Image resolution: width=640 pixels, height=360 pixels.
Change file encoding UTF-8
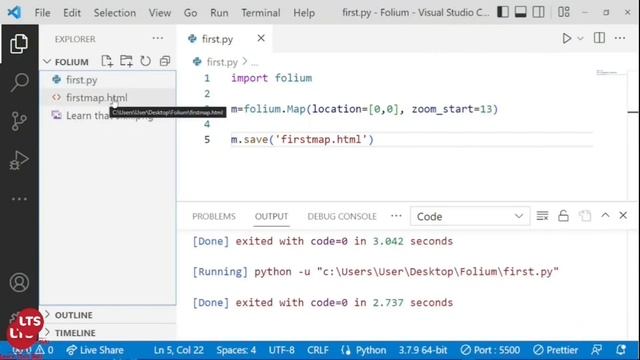tap(281, 350)
